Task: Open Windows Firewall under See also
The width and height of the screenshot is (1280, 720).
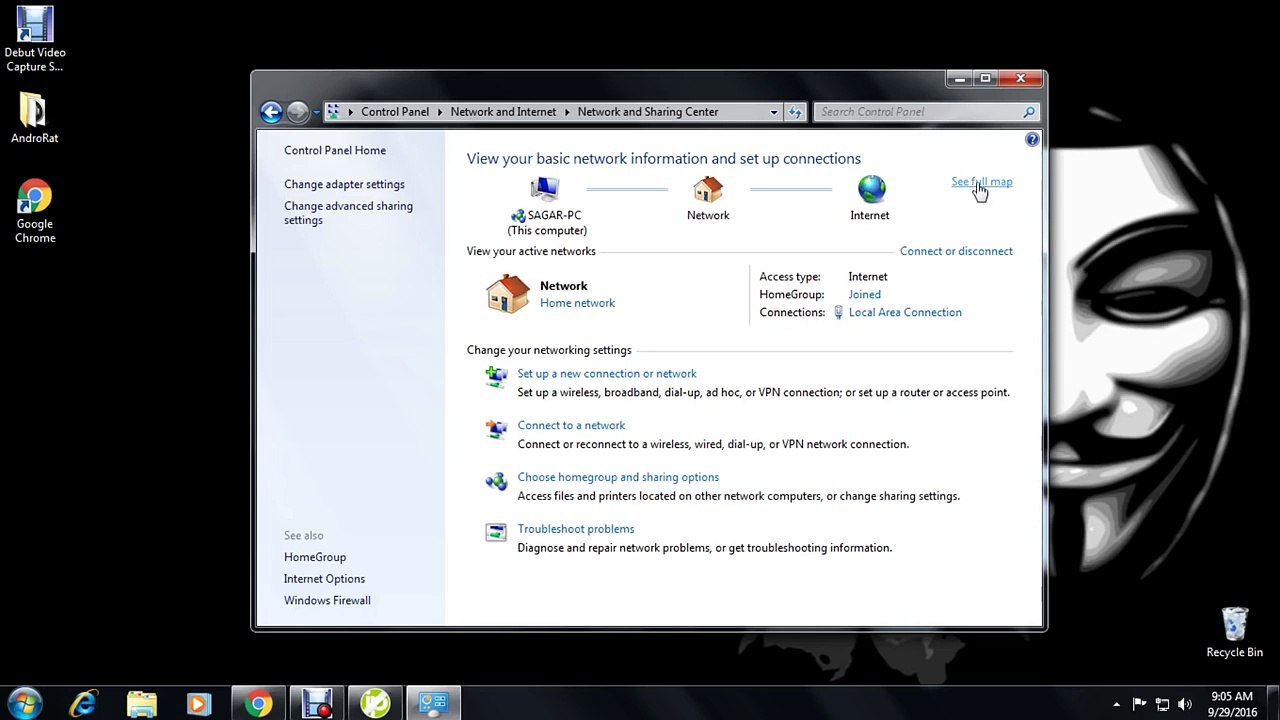Action: tap(327, 601)
